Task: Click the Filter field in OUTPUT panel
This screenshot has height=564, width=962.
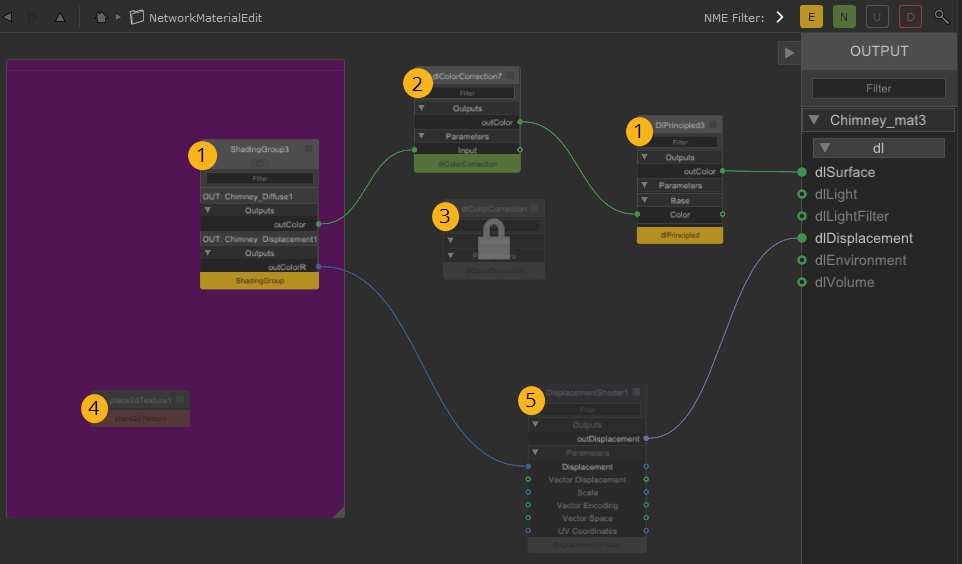Action: [878, 88]
